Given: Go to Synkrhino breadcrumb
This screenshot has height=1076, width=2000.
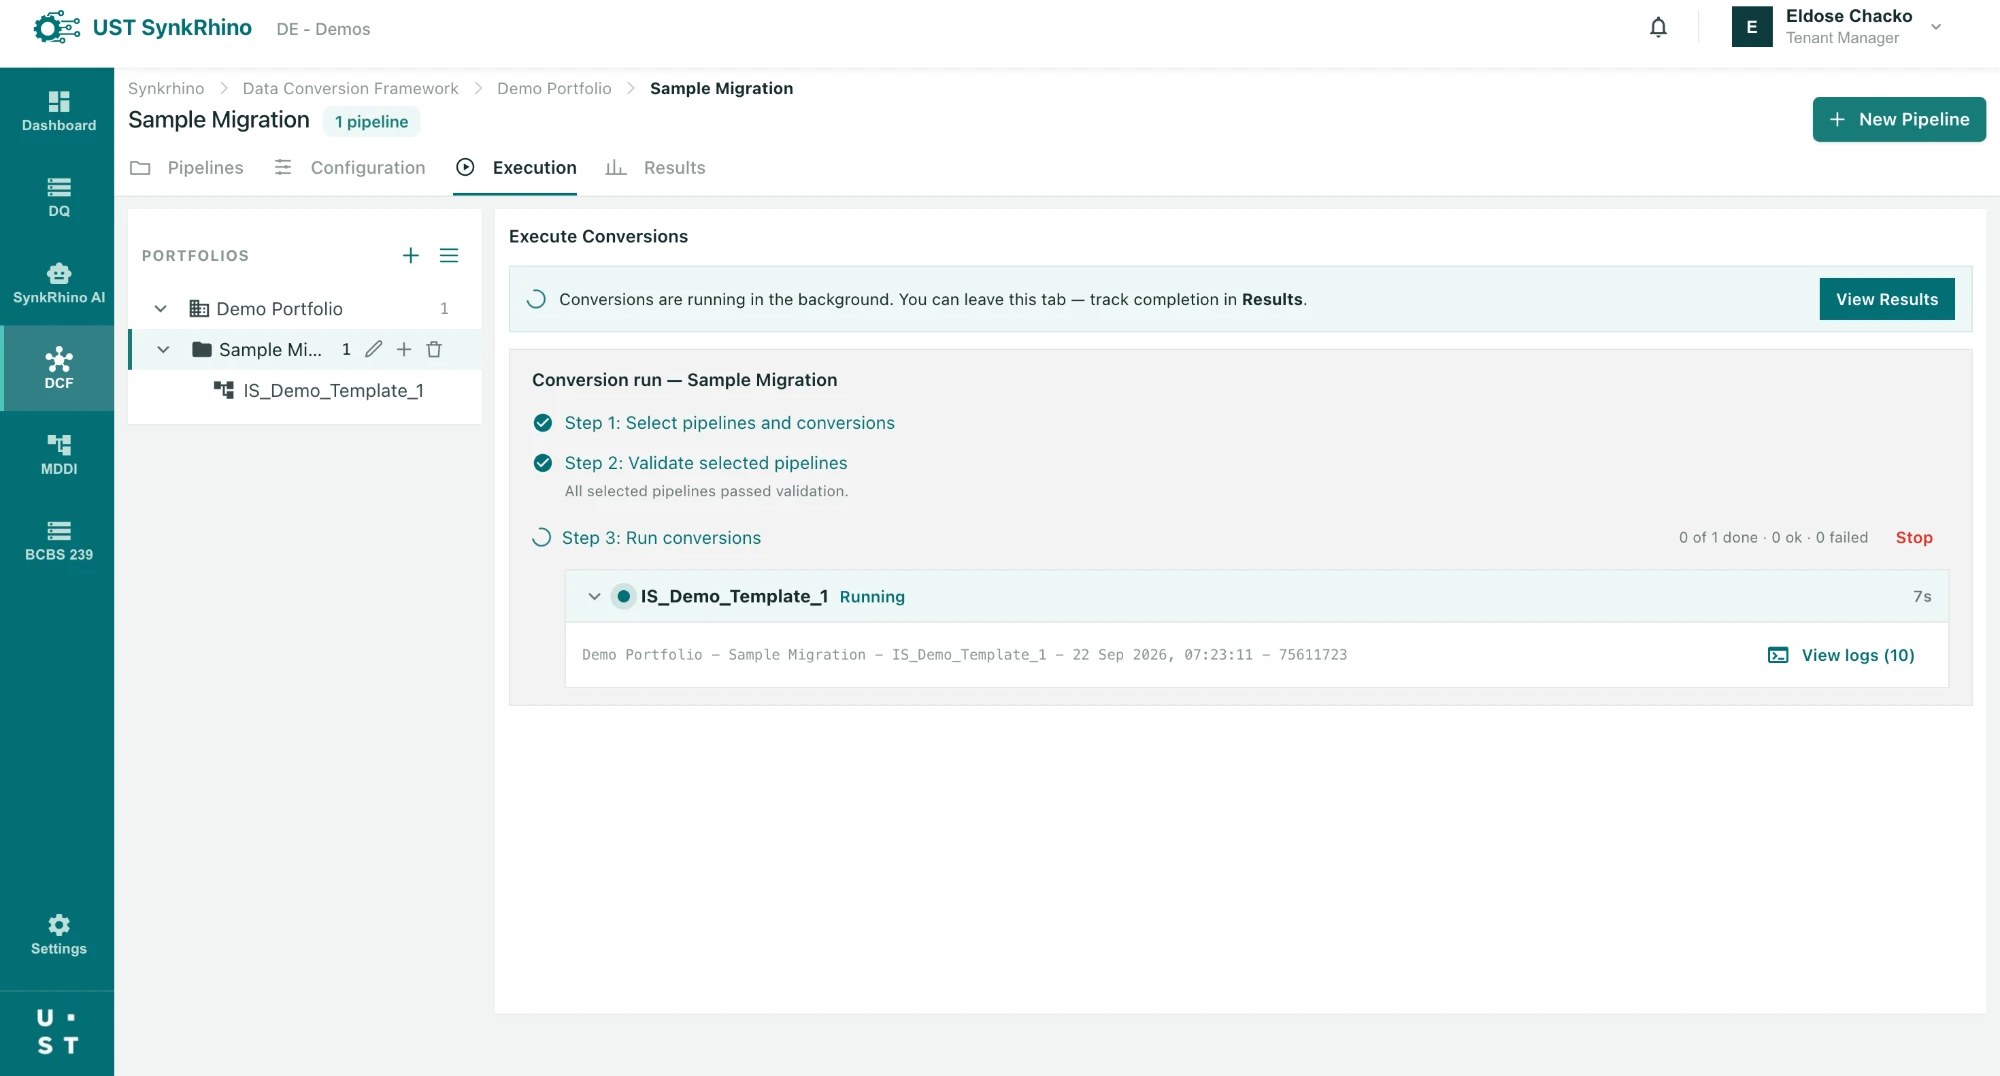Looking at the screenshot, I should point(166,88).
